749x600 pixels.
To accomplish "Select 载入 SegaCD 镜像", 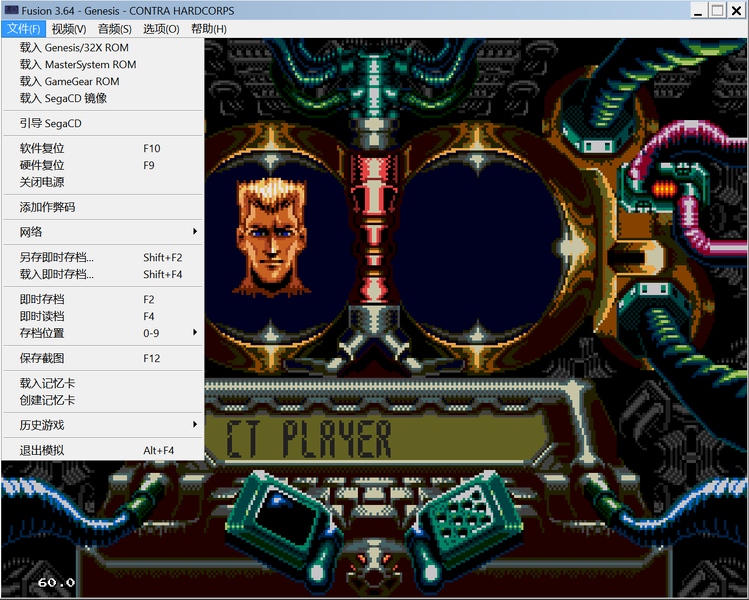I will click(103, 98).
